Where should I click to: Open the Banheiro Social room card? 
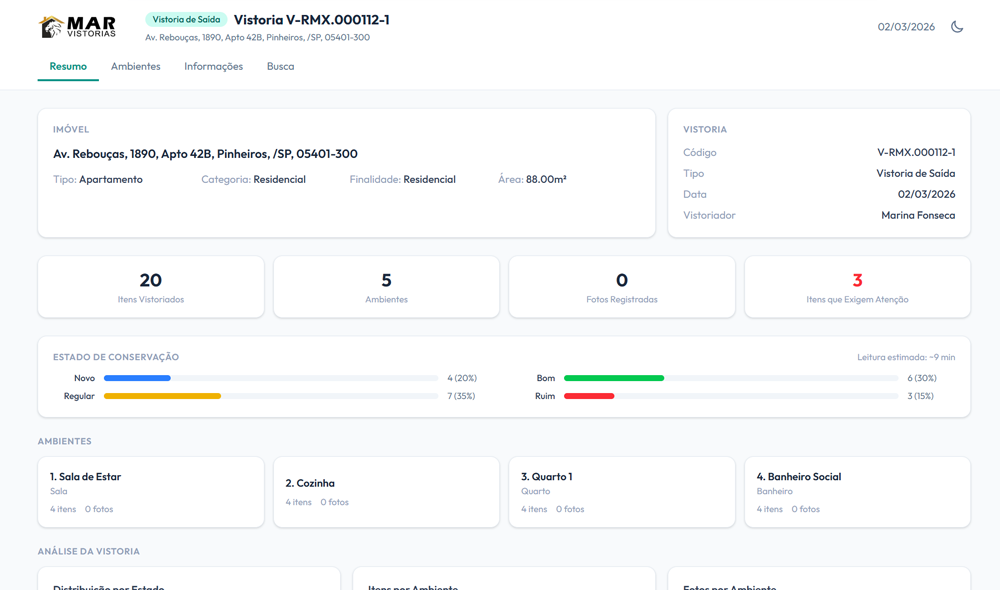click(857, 492)
